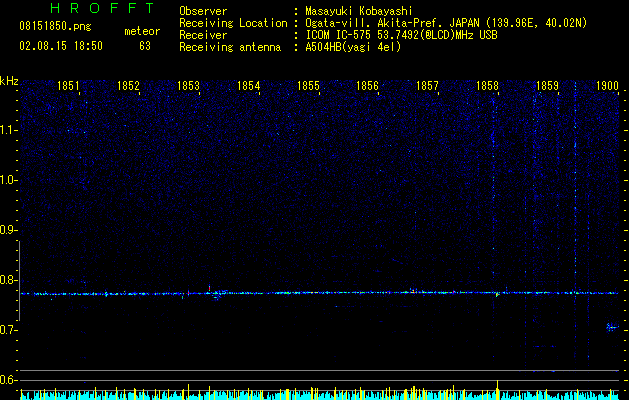629x400 pixels.
Task: Click the observer name Masayuki Kobayashi
Action: point(359,11)
